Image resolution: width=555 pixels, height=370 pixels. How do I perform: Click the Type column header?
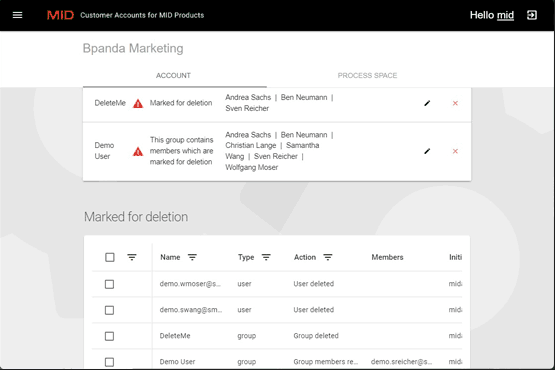coord(246,257)
